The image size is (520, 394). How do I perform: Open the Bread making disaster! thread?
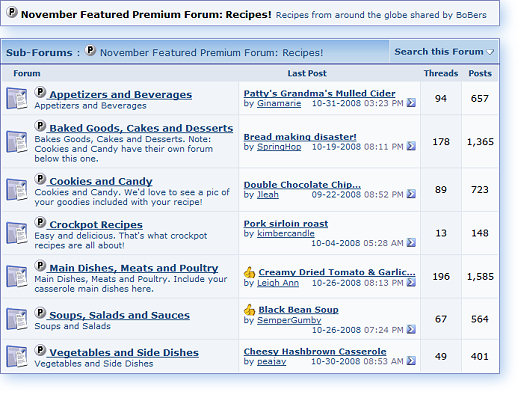pos(300,137)
